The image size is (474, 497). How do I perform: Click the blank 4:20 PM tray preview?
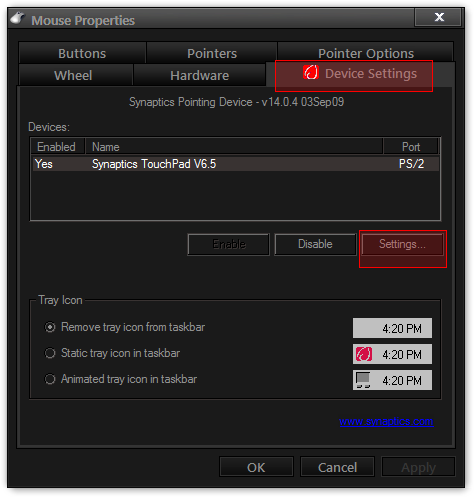[392, 328]
